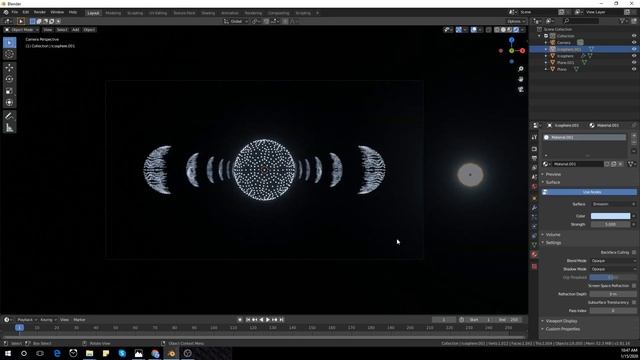Select the Cursor tool

(x=9, y=54)
